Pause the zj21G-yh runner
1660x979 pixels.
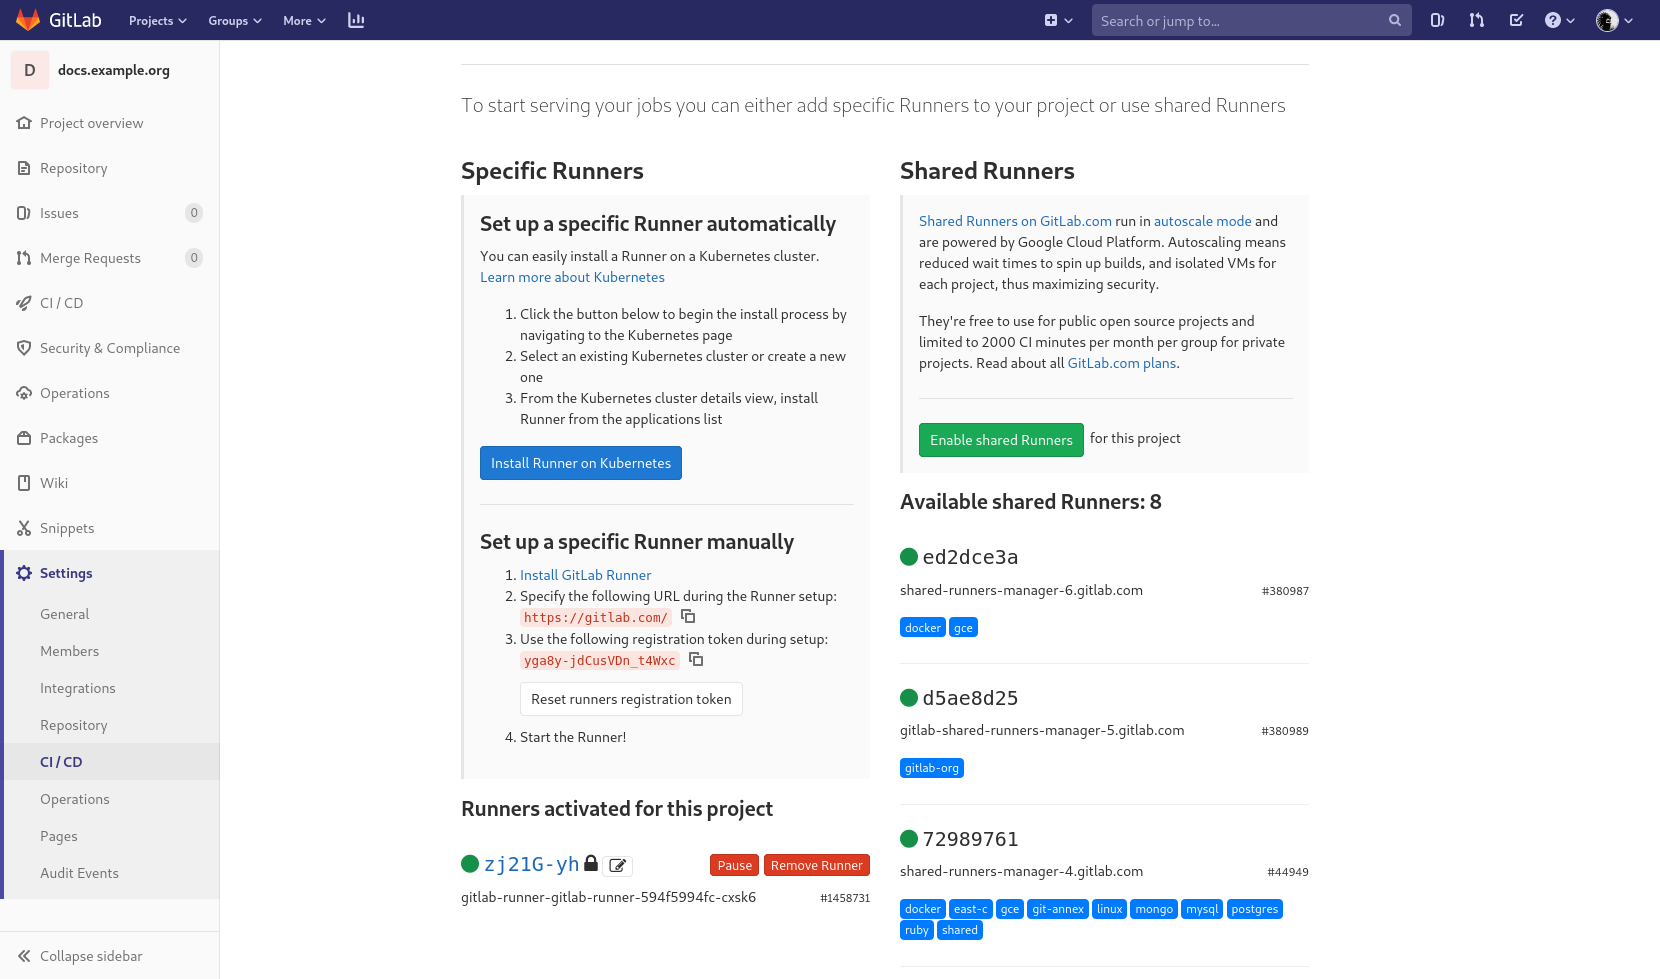point(735,865)
